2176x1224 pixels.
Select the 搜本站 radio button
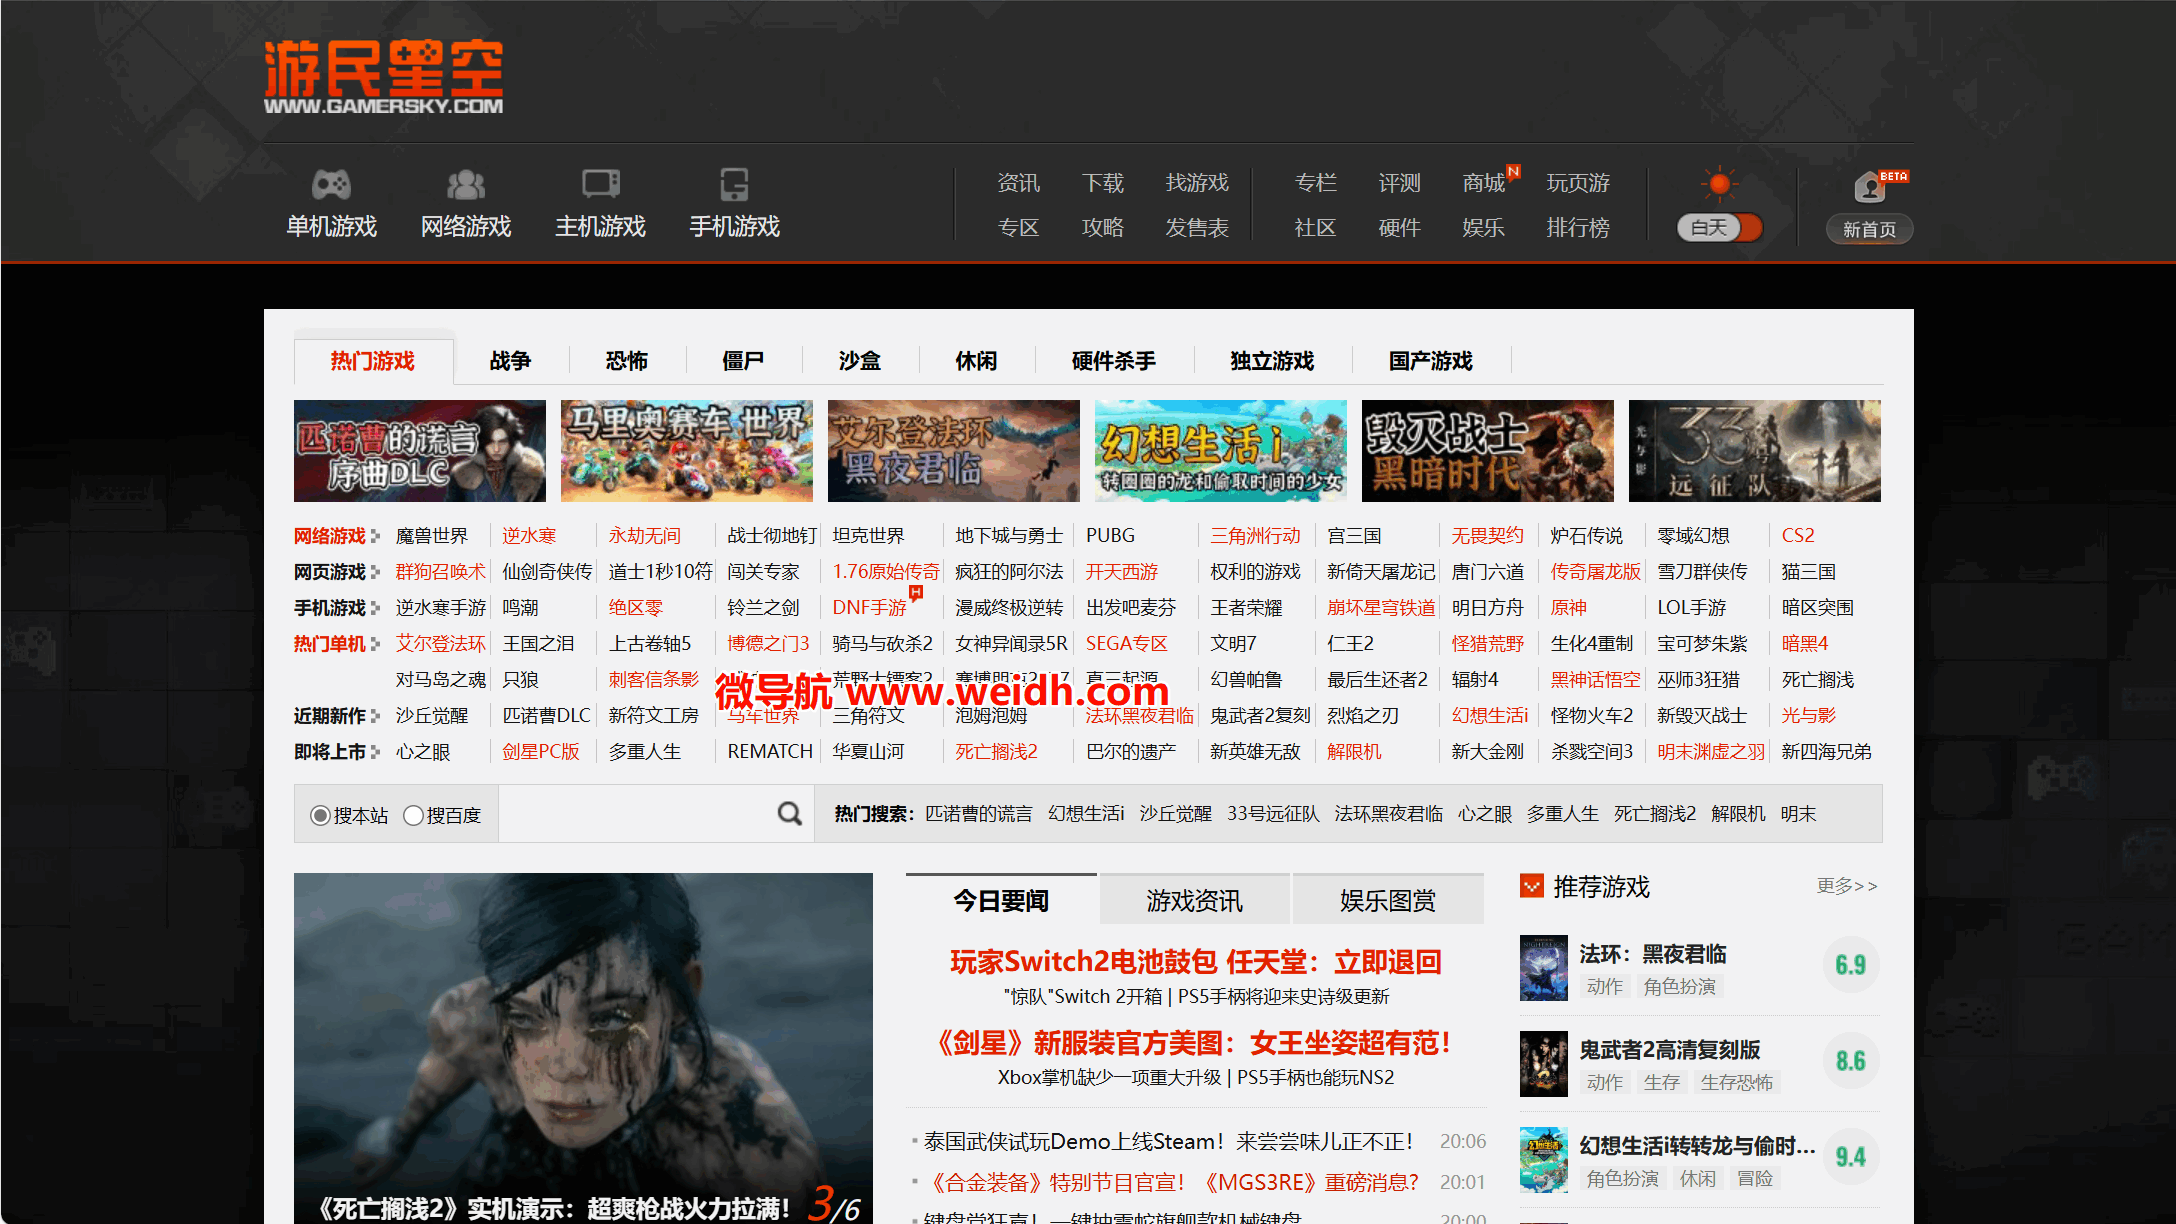(320, 816)
